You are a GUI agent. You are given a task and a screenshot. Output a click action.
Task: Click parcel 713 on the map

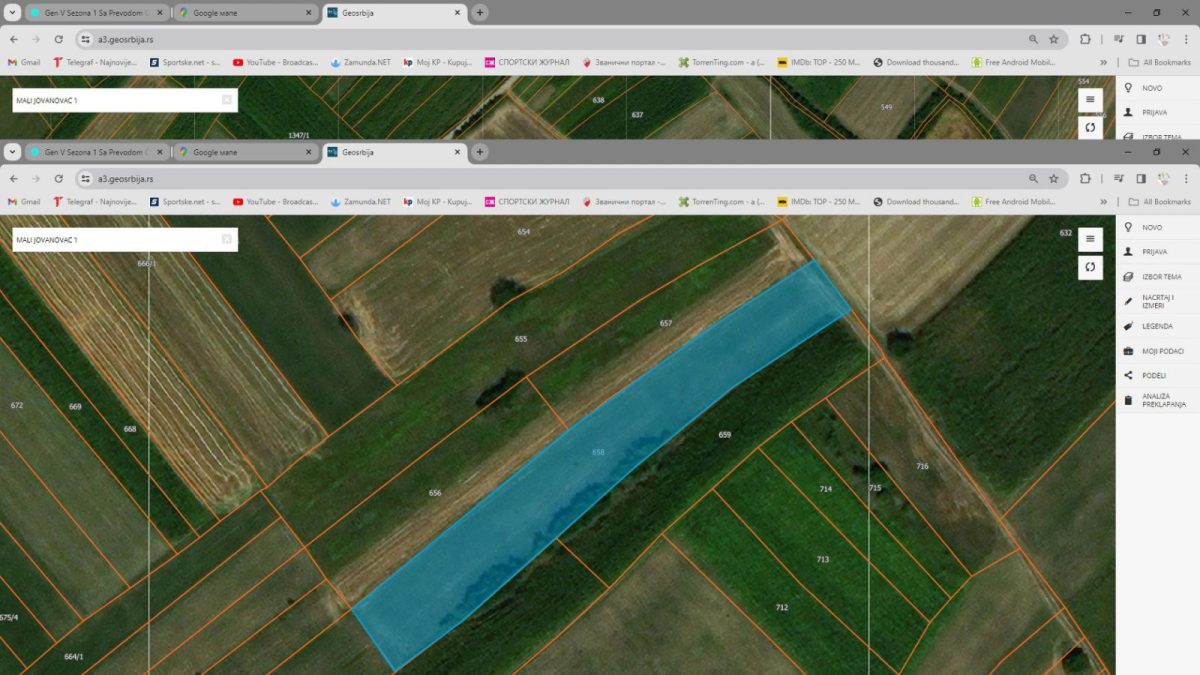[822, 560]
